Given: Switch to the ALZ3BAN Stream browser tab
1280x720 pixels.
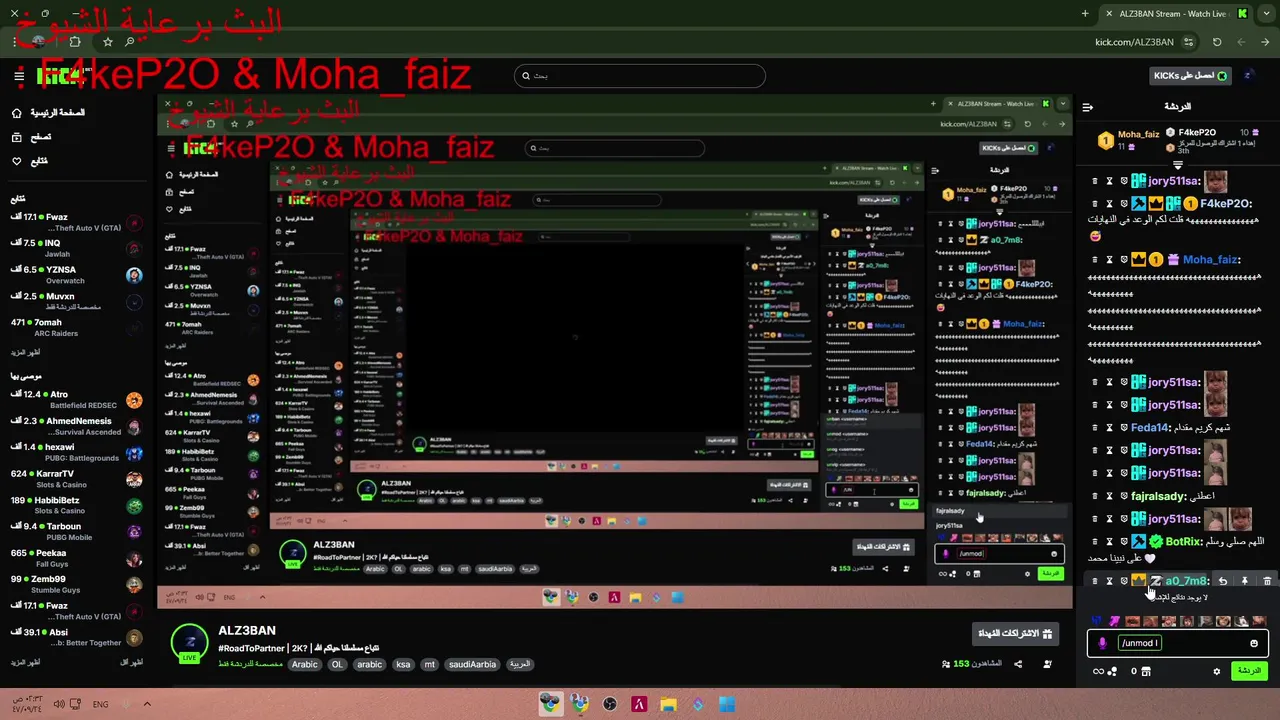Looking at the screenshot, I should (x=1177, y=13).
